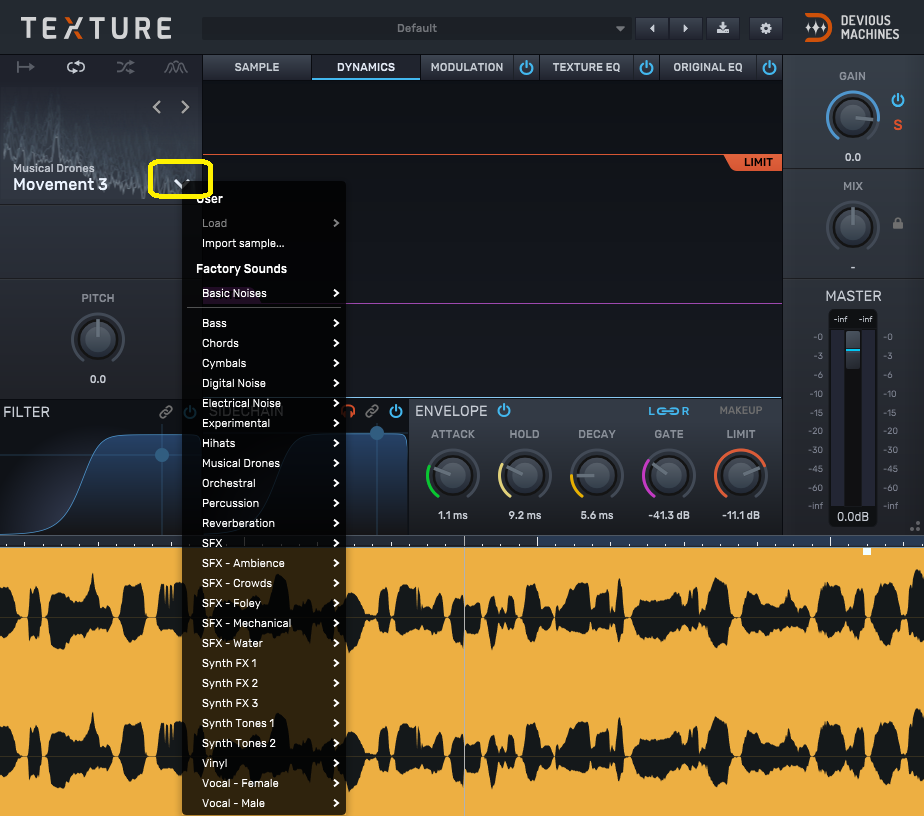Open the Hihats category
924x817 pixels.
[x=264, y=443]
